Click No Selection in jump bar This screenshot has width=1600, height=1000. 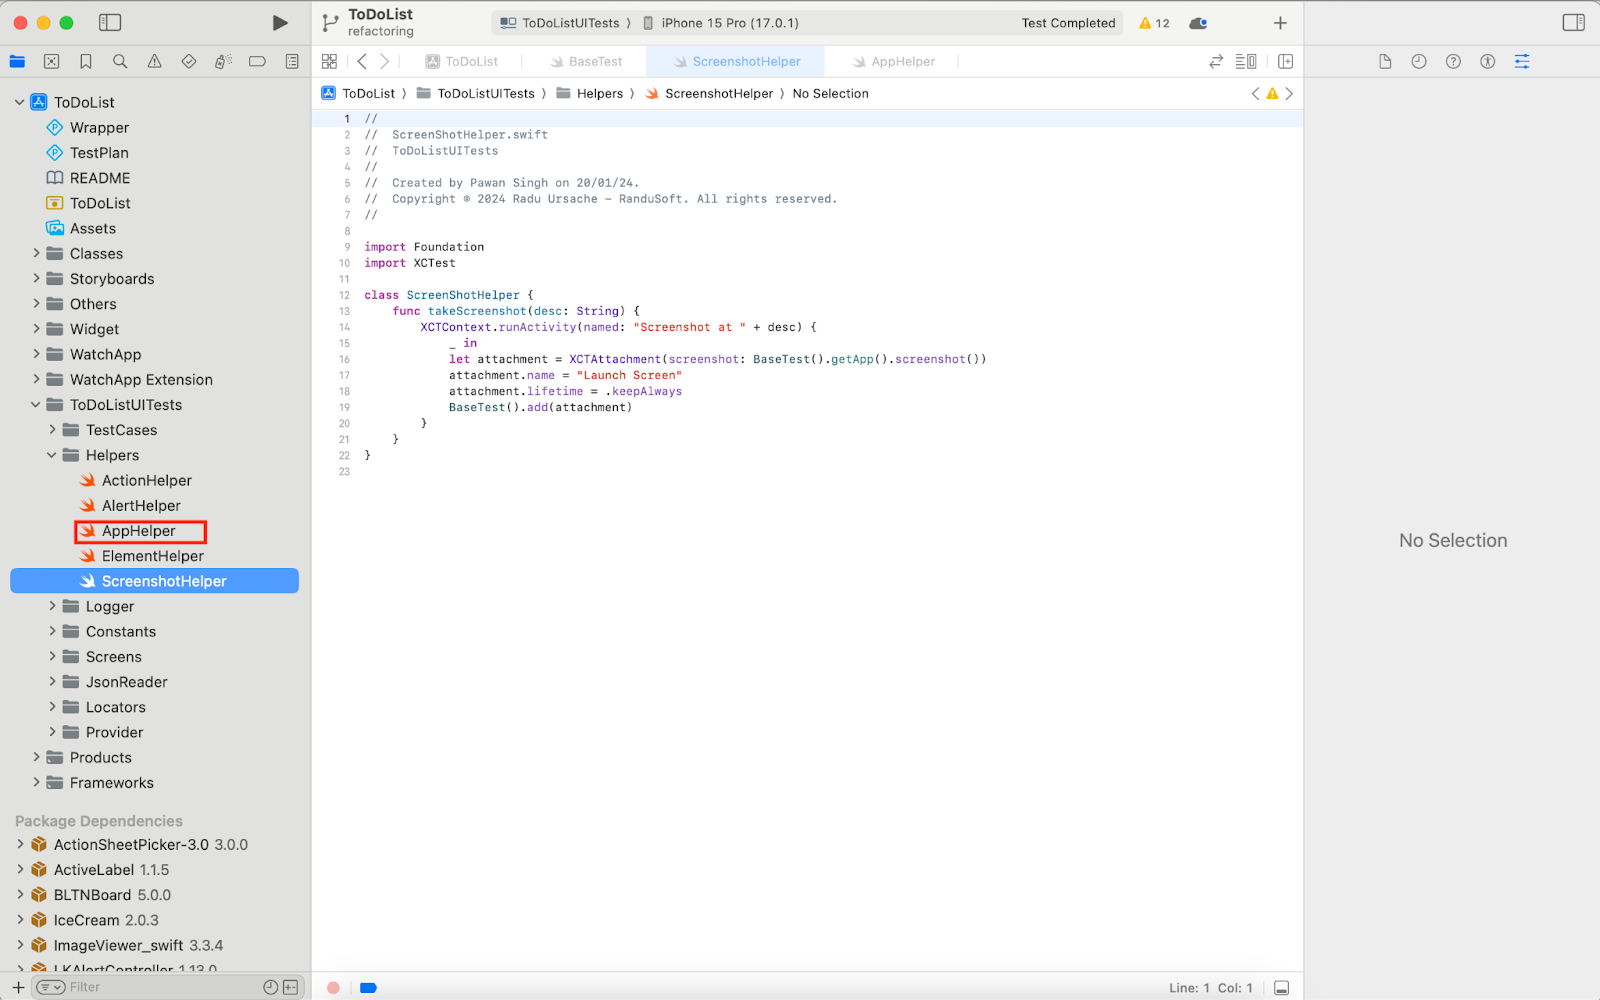(x=830, y=94)
